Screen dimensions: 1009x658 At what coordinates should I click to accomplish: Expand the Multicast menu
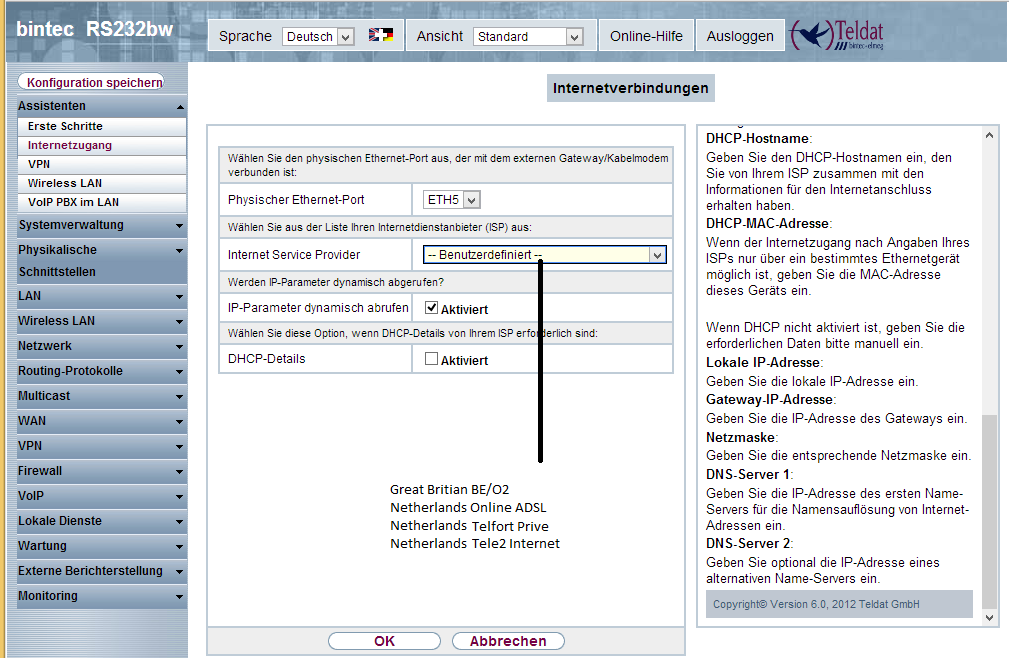102,396
